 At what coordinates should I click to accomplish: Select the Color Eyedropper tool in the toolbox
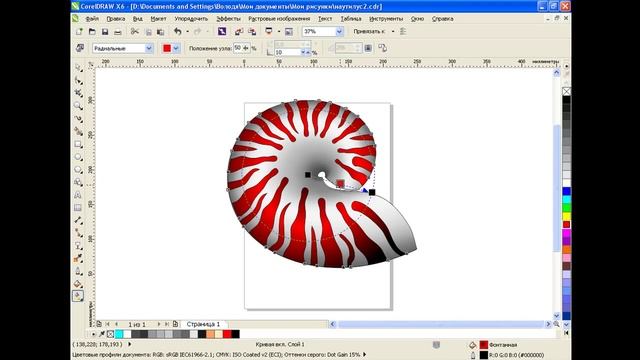click(x=78, y=258)
